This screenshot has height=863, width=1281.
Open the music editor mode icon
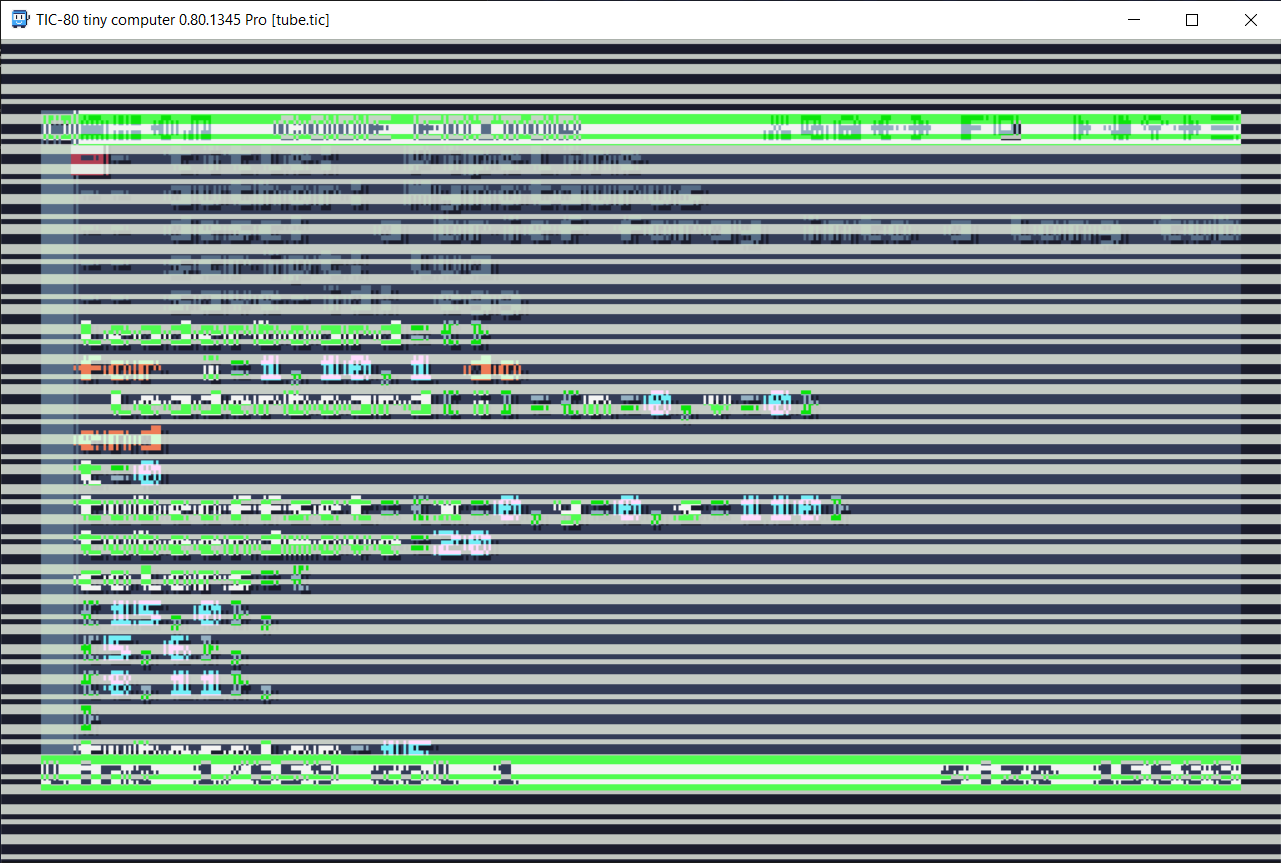[198, 128]
